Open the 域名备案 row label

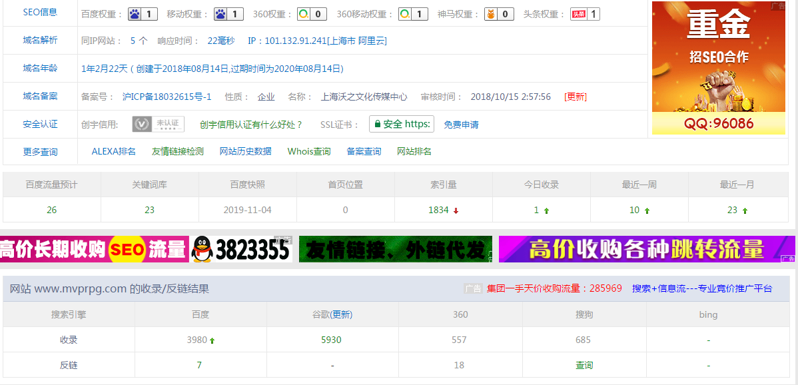pyautogui.click(x=40, y=96)
